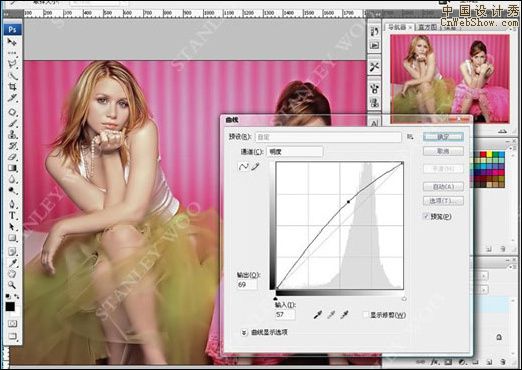Select the Gradient tool
The image size is (522, 370).
tap(12, 168)
